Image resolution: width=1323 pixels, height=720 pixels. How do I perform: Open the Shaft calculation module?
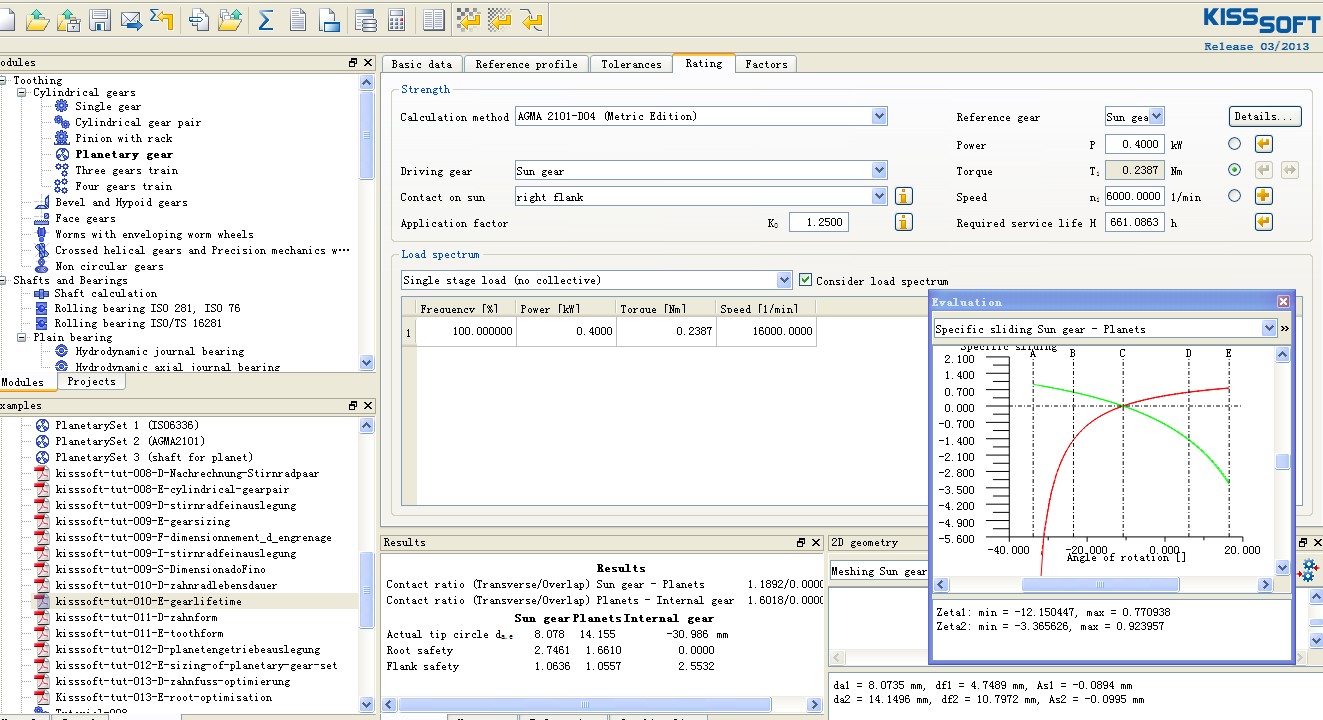106,293
